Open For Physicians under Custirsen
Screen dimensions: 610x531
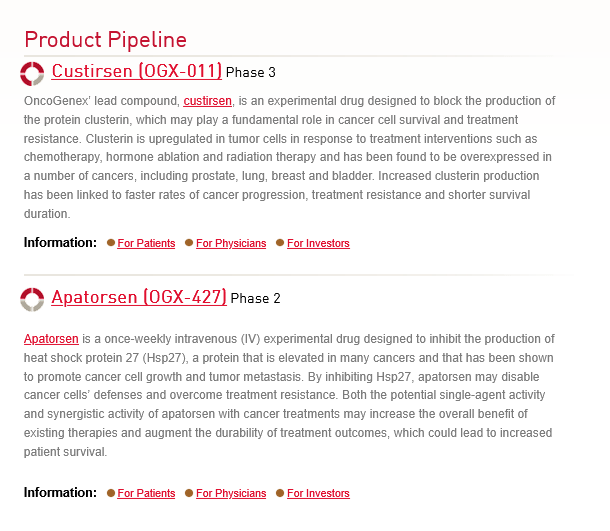point(231,244)
